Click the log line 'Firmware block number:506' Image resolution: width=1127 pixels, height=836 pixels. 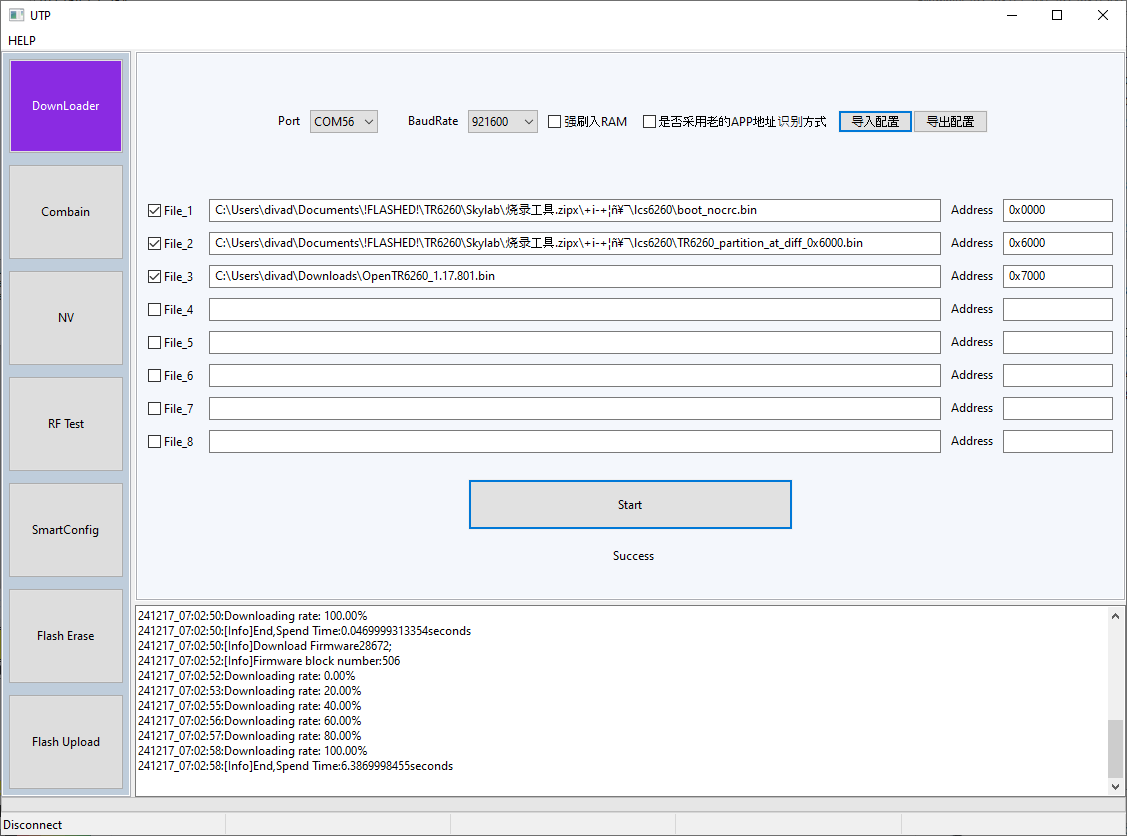[x=269, y=661]
